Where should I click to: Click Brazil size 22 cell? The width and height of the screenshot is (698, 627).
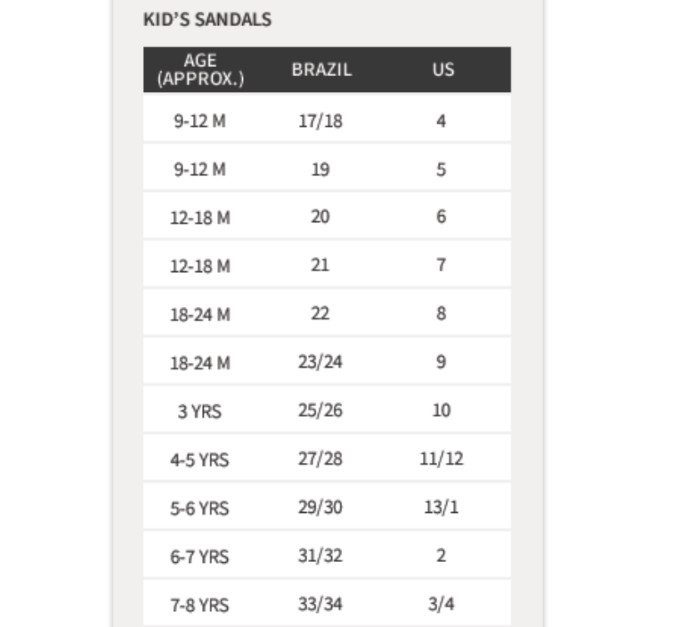coord(321,314)
